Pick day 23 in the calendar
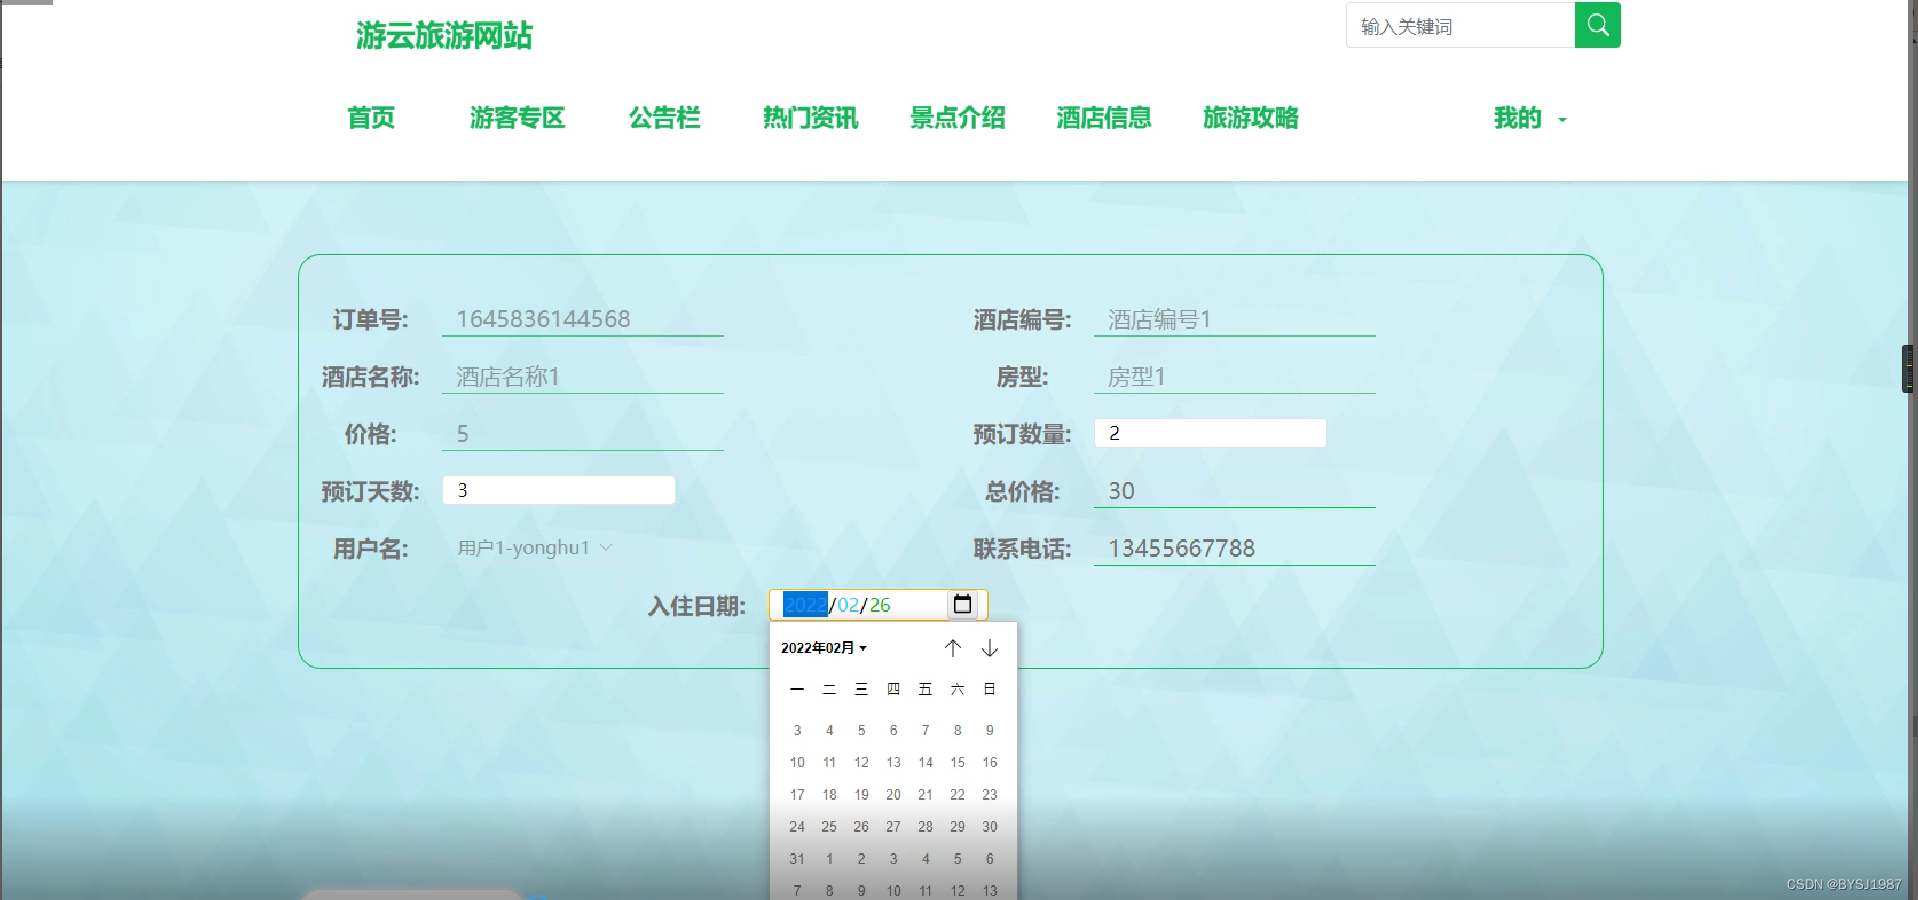This screenshot has height=900, width=1918. (x=990, y=794)
